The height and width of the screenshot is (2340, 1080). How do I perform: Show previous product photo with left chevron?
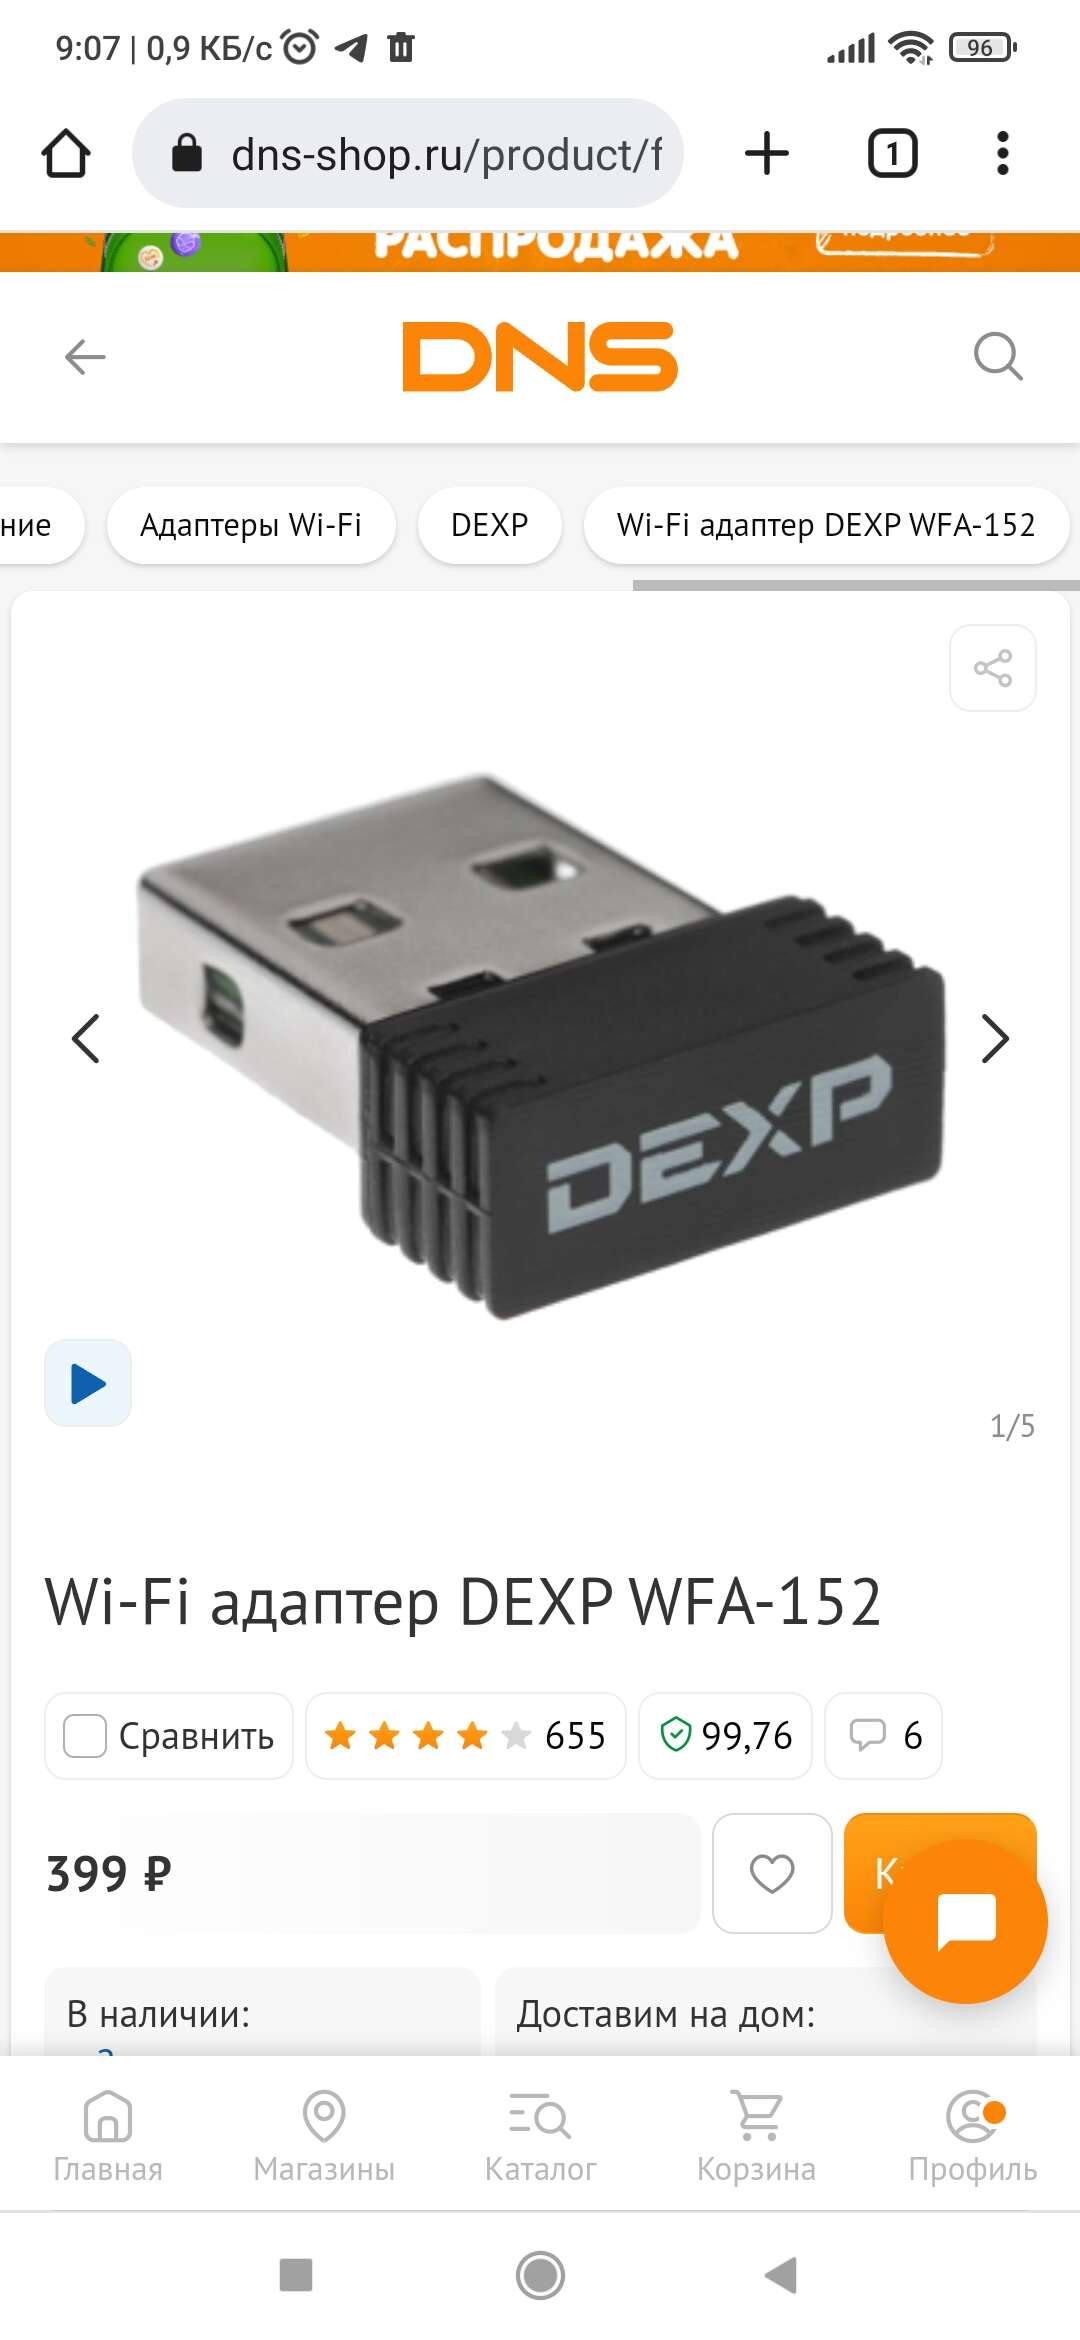click(x=86, y=1039)
